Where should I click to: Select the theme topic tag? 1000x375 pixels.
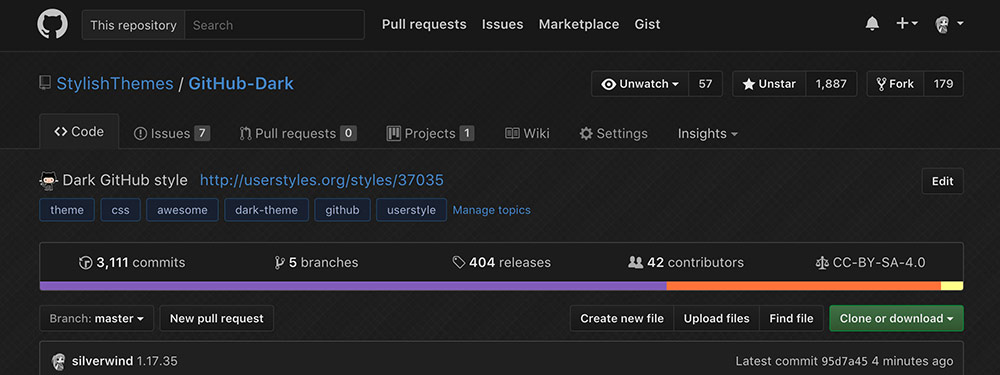67,210
